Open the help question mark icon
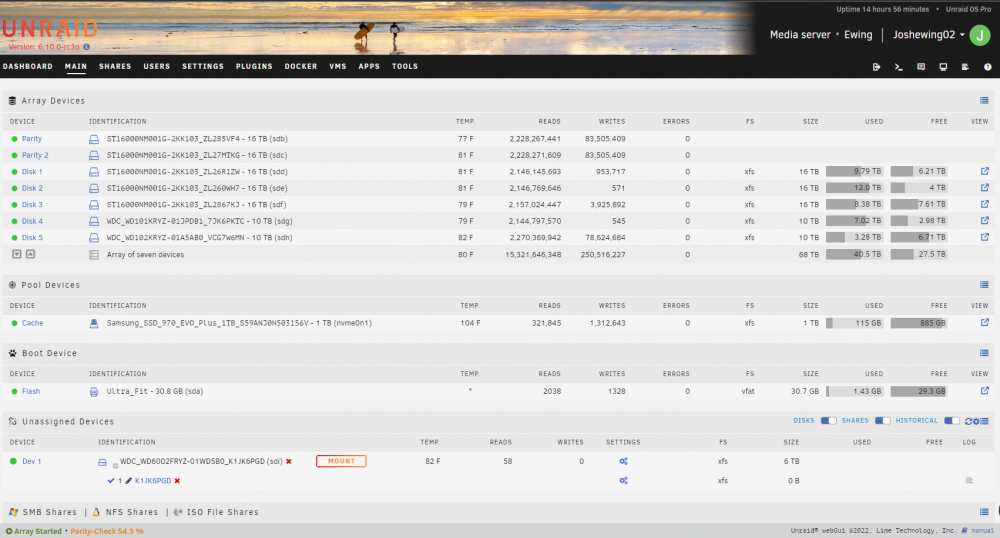 (987, 67)
